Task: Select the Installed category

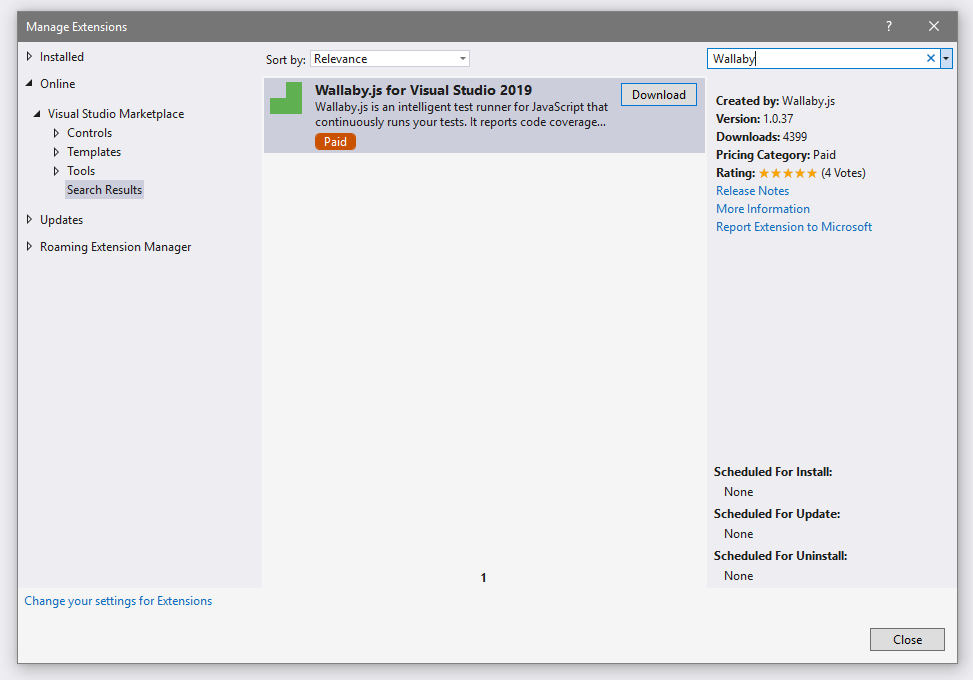Action: (61, 56)
